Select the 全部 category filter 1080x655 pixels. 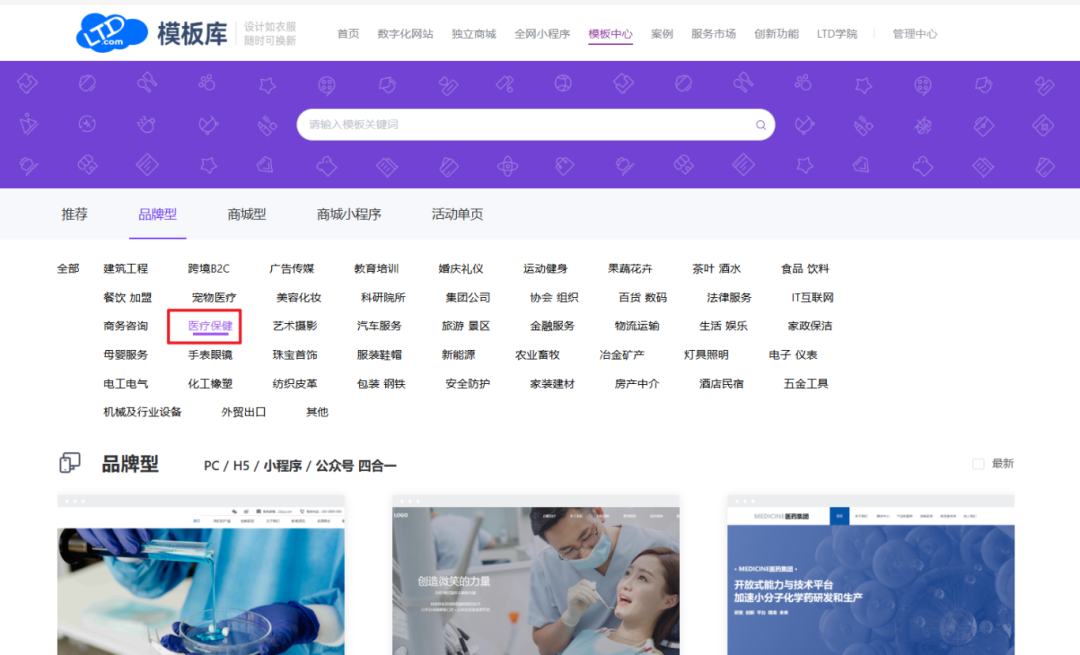pos(68,269)
